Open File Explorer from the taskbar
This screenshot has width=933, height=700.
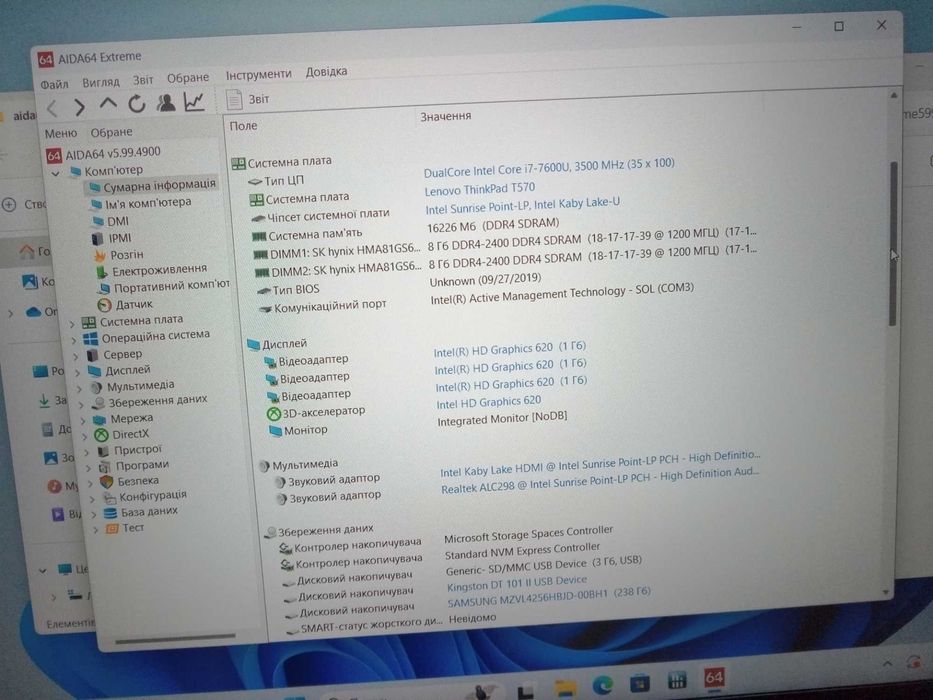pos(565,688)
